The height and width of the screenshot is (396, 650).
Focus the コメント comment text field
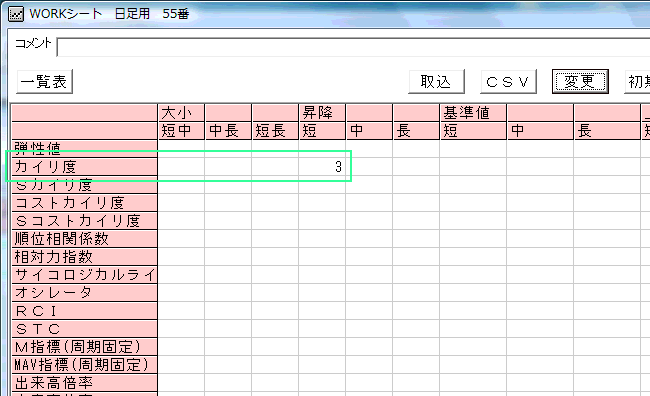pyautogui.click(x=353, y=47)
